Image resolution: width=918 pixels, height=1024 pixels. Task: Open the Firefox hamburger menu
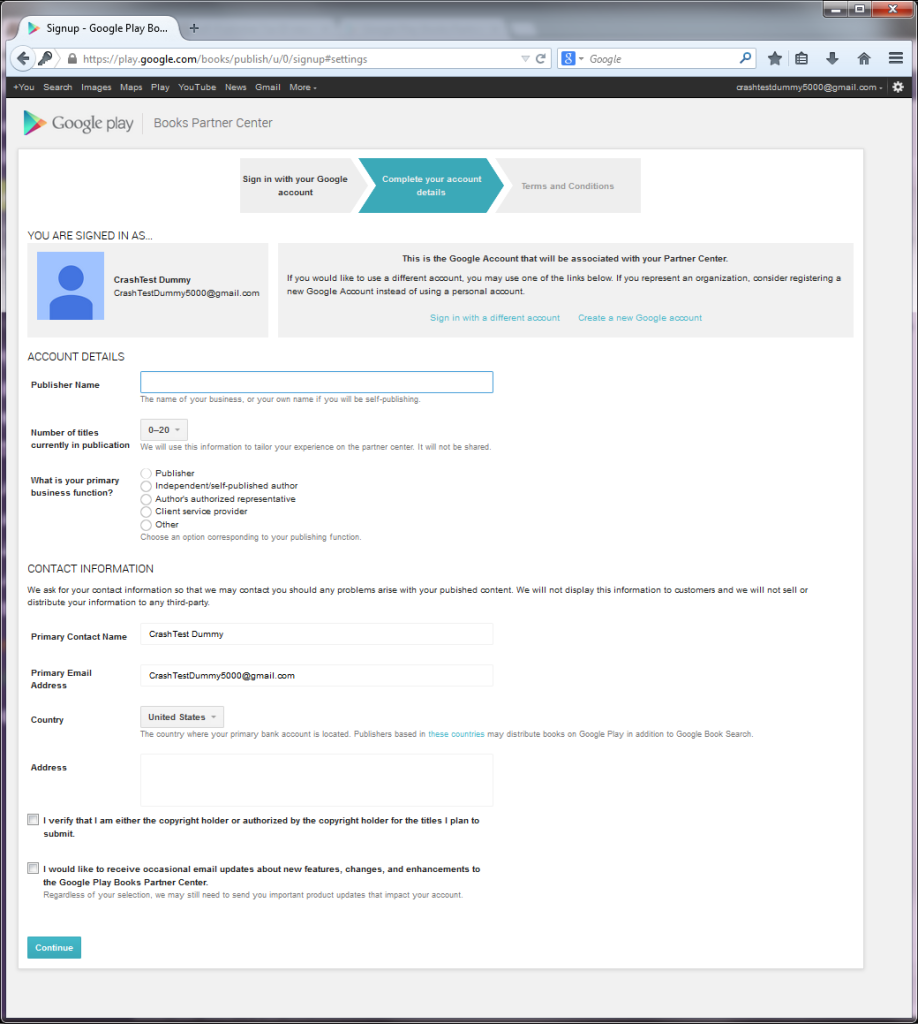pyautogui.click(x=896, y=58)
